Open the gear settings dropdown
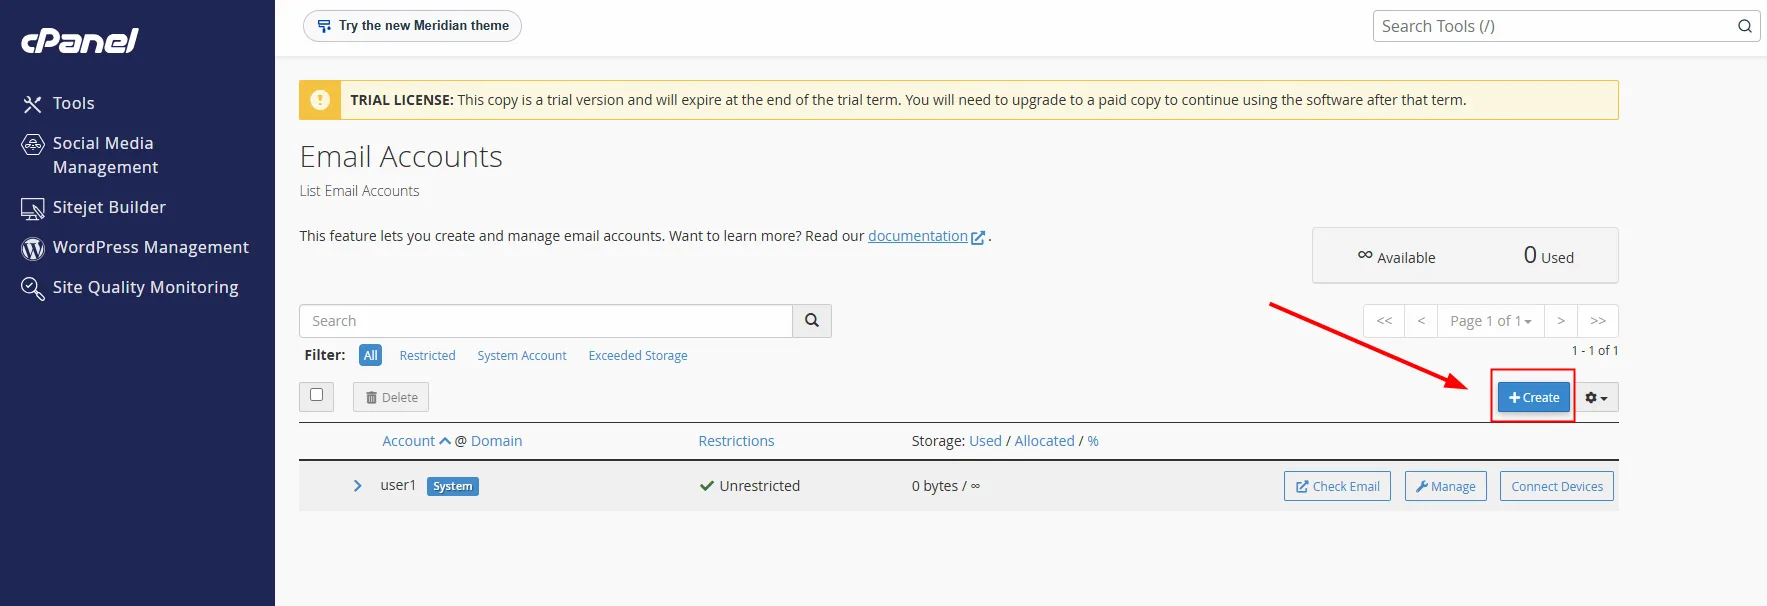1767x606 pixels. point(1596,397)
